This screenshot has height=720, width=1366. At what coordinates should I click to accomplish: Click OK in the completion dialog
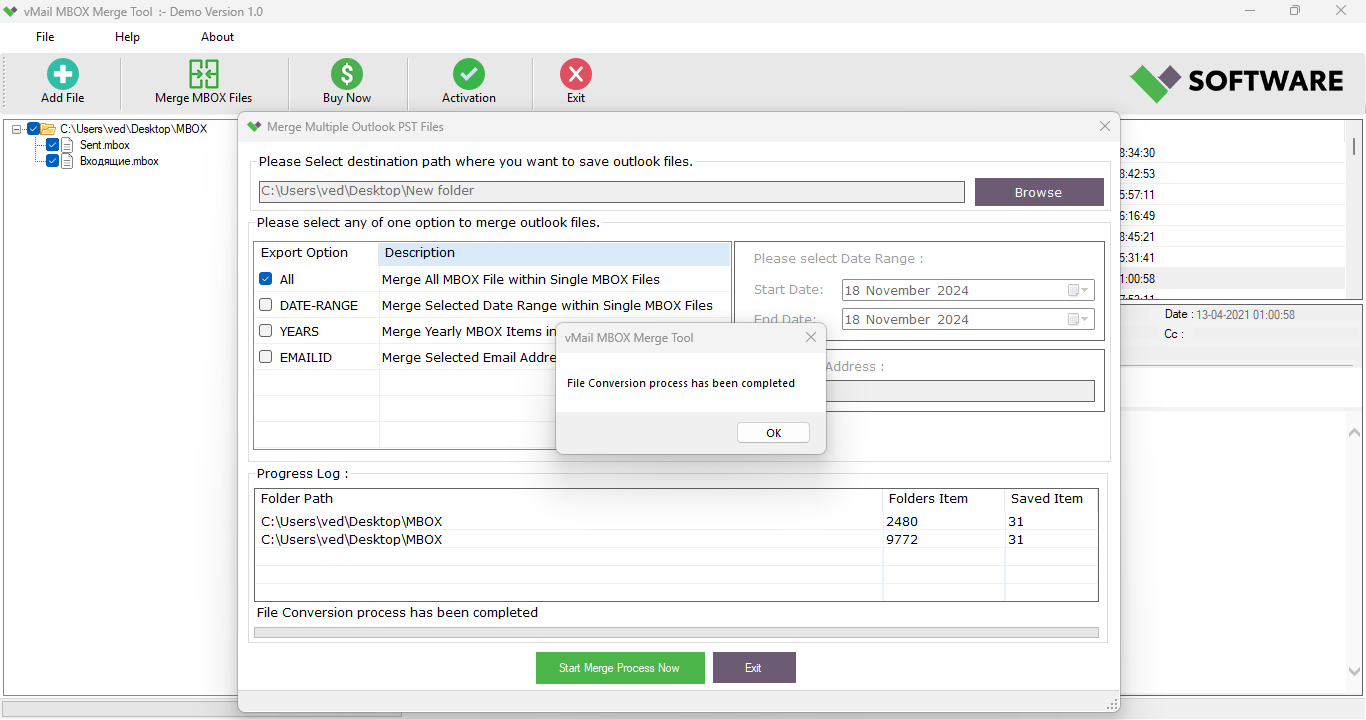click(x=773, y=433)
